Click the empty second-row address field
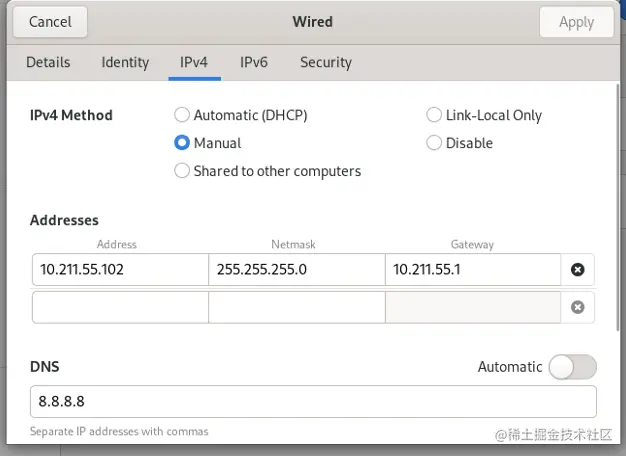The image size is (626, 456). pos(120,307)
